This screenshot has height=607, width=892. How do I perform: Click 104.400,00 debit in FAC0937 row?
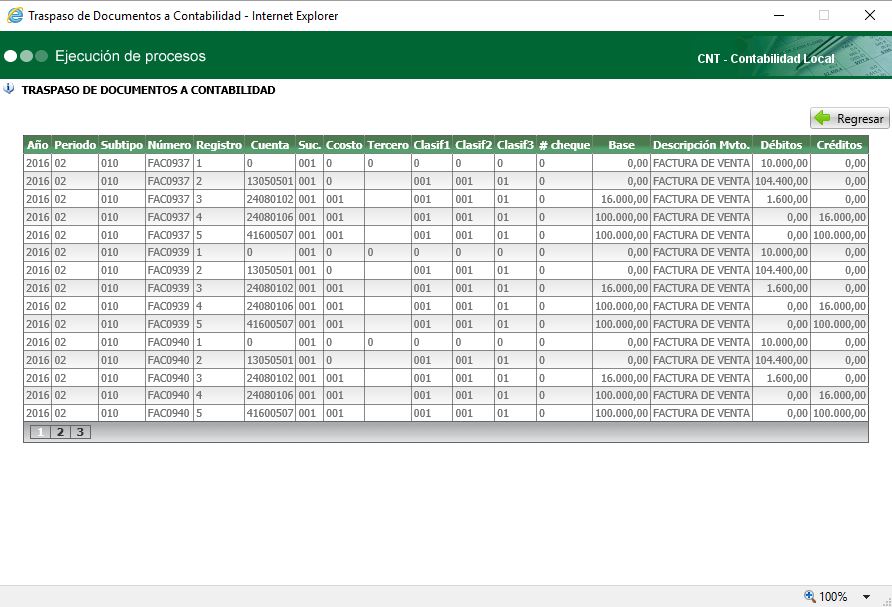pos(781,181)
